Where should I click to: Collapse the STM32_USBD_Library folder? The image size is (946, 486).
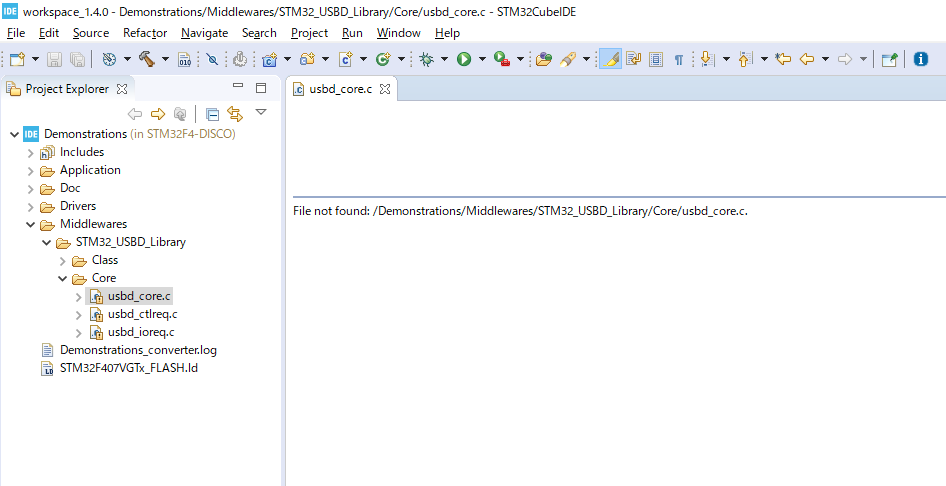pyautogui.click(x=46, y=242)
